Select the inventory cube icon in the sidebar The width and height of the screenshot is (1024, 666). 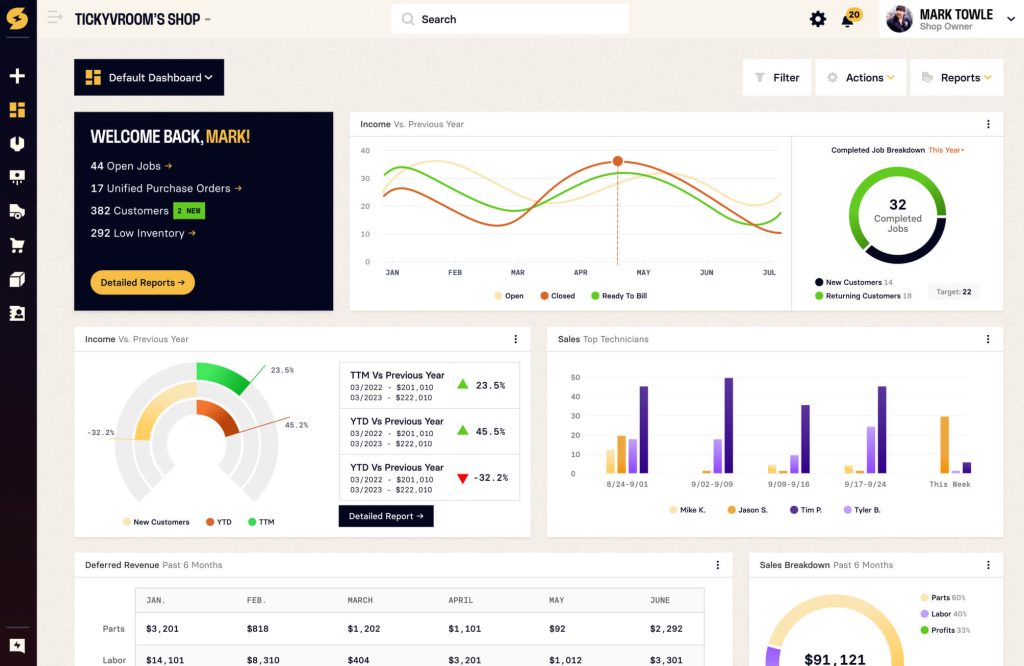(18, 279)
